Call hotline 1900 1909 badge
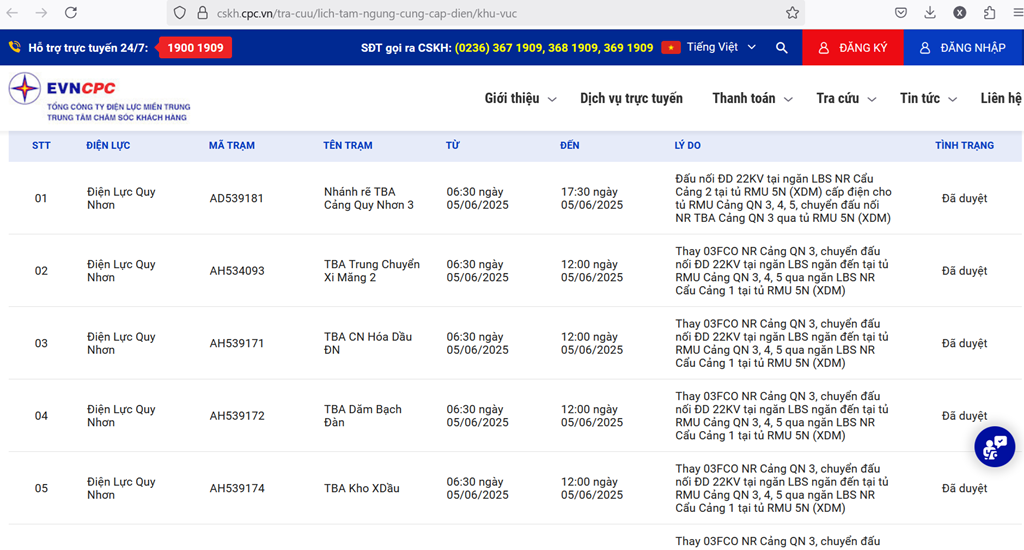1024x550 pixels. coord(195,48)
